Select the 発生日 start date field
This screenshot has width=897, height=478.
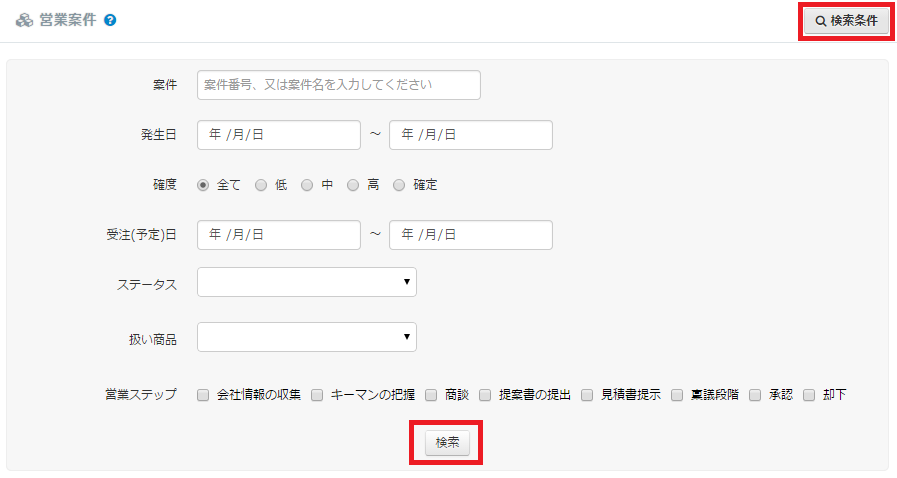click(279, 135)
